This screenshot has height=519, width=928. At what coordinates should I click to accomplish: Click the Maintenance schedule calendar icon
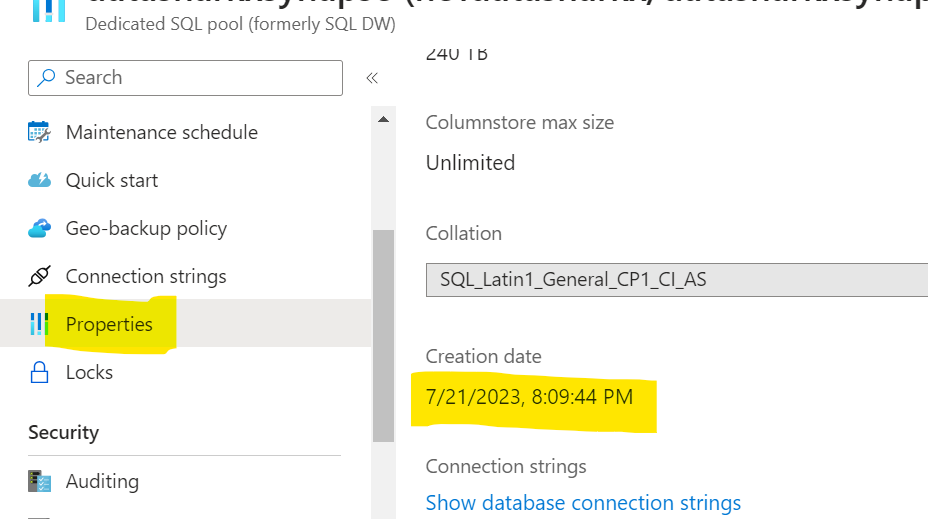[39, 132]
